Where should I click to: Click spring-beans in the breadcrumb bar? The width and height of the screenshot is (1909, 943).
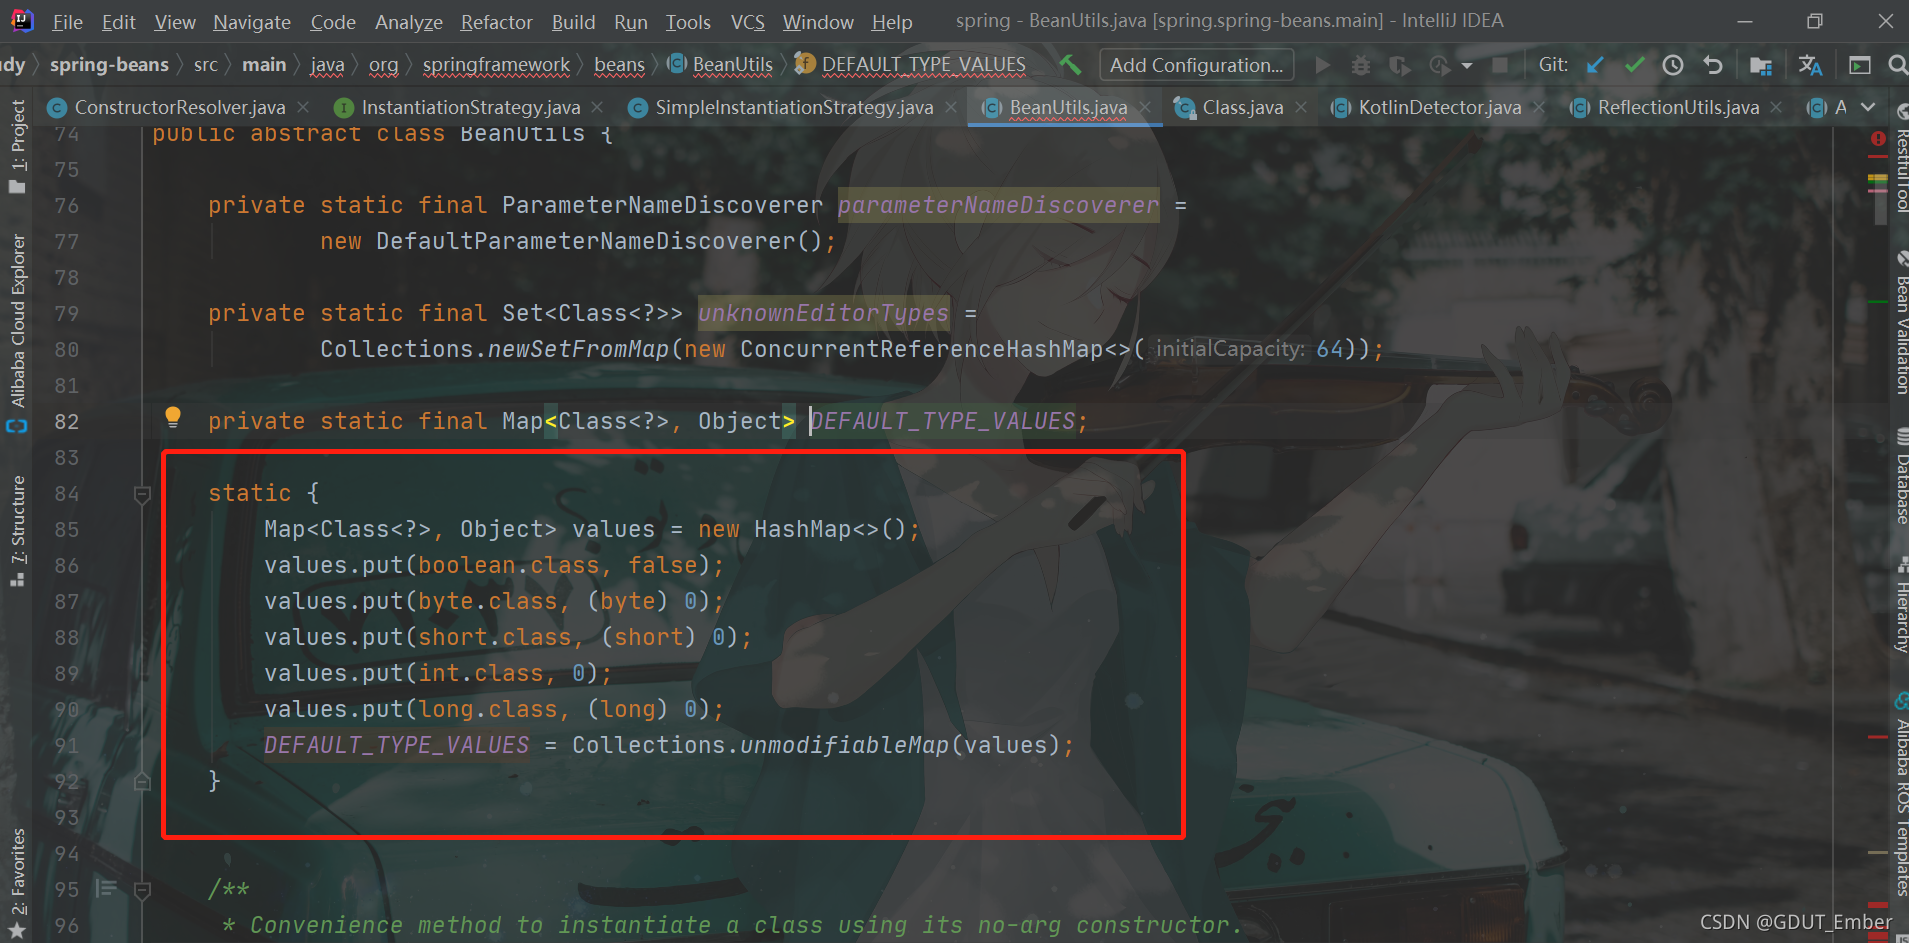coord(109,65)
